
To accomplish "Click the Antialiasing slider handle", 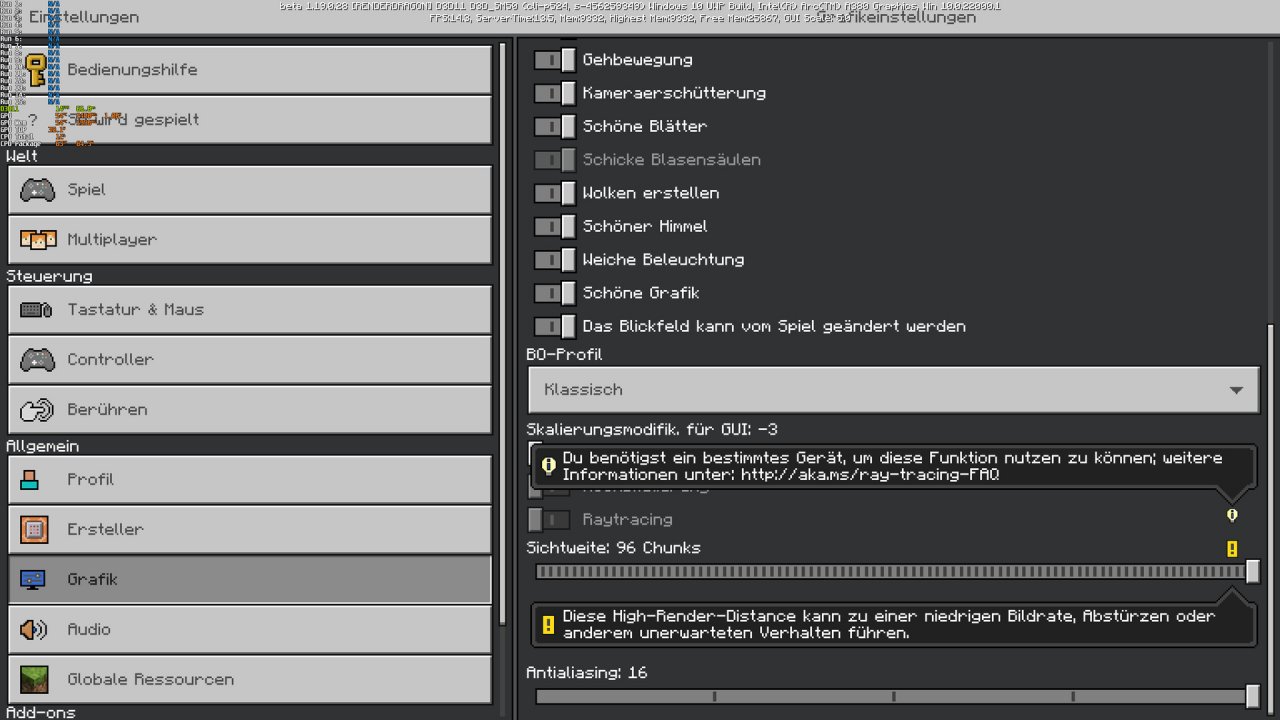I will click(x=1252, y=696).
